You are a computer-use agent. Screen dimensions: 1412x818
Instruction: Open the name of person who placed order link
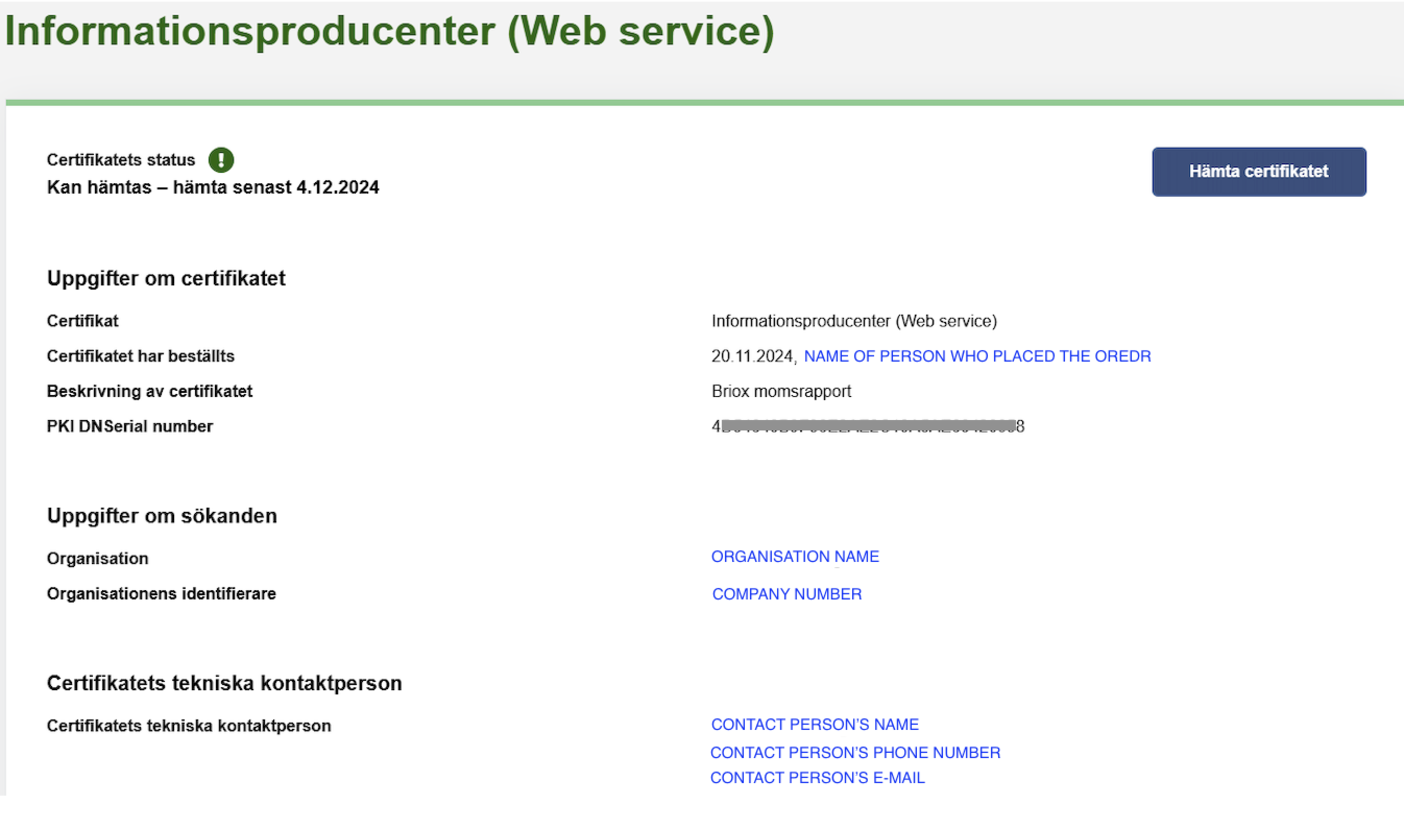pyautogui.click(x=977, y=357)
